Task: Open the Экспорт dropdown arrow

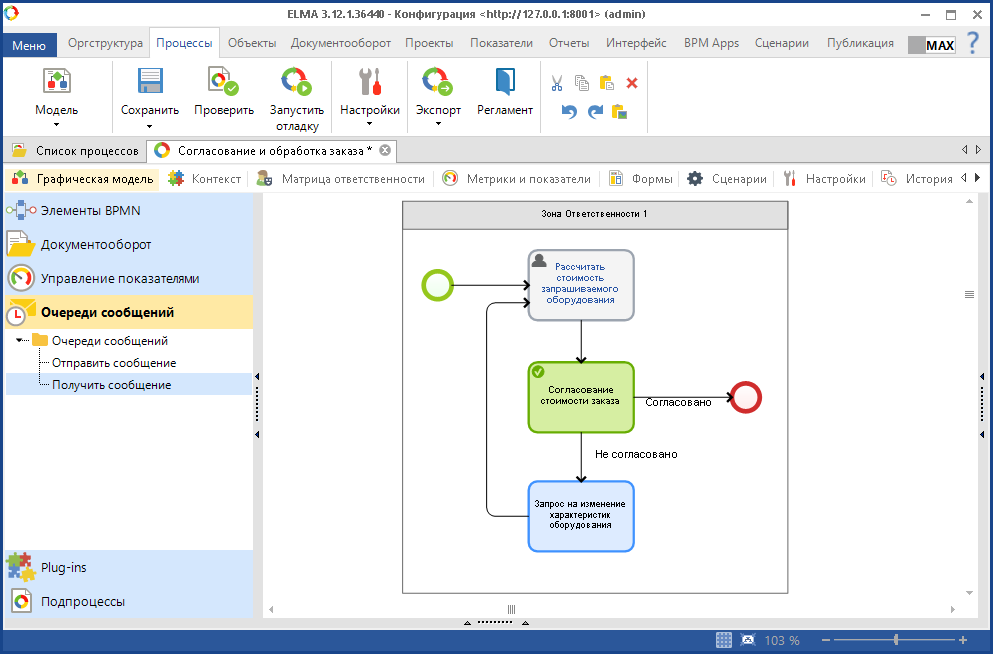Action: point(438,123)
